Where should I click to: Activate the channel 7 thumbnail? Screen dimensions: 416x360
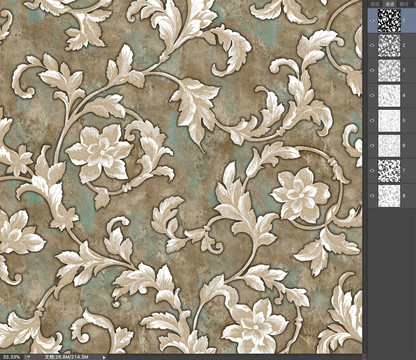pyautogui.click(x=389, y=170)
